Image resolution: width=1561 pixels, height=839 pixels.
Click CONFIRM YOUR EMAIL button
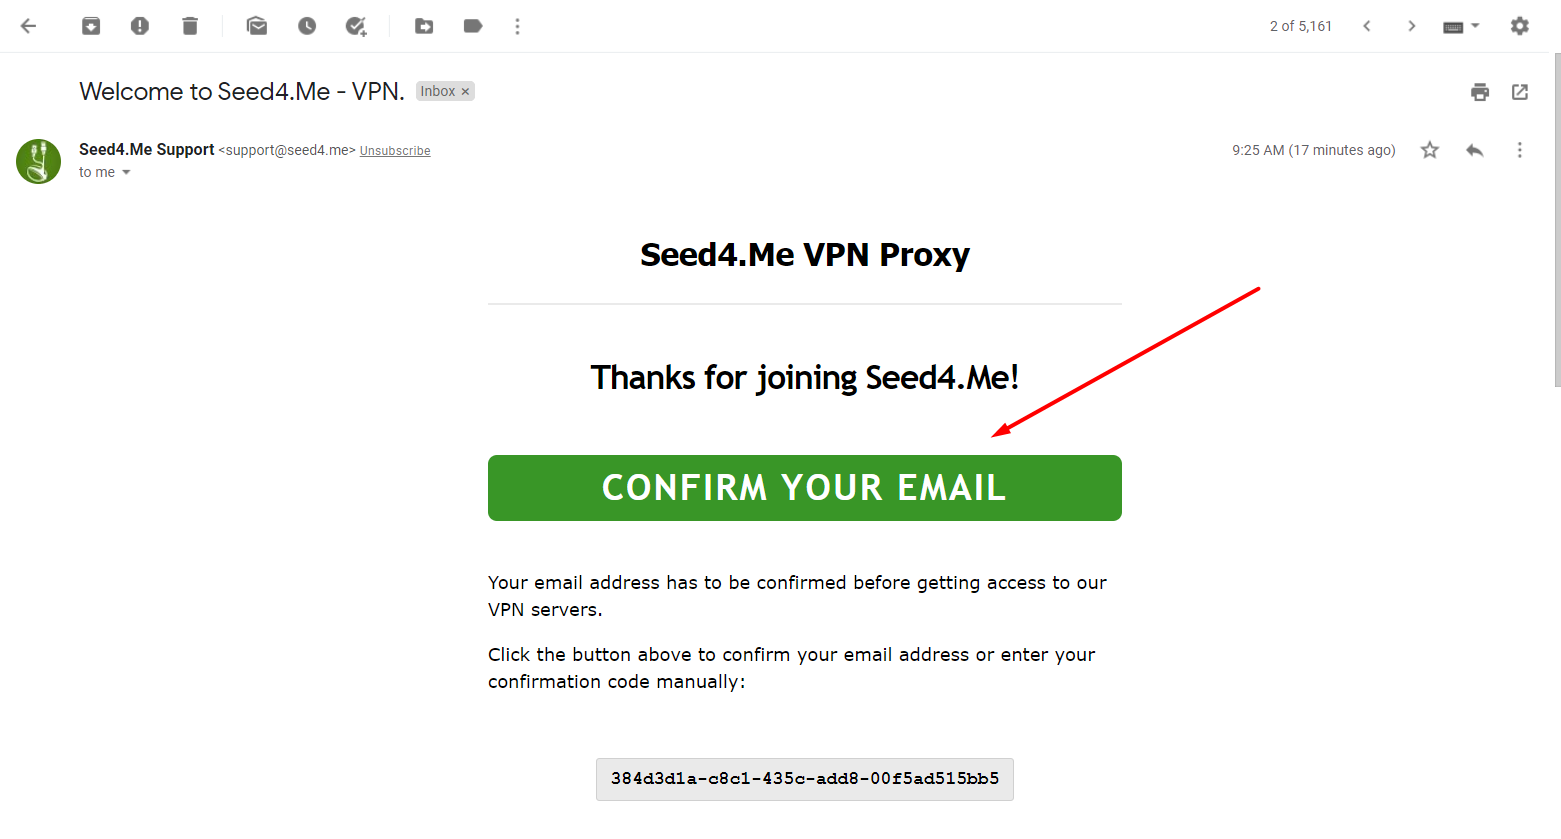(804, 488)
